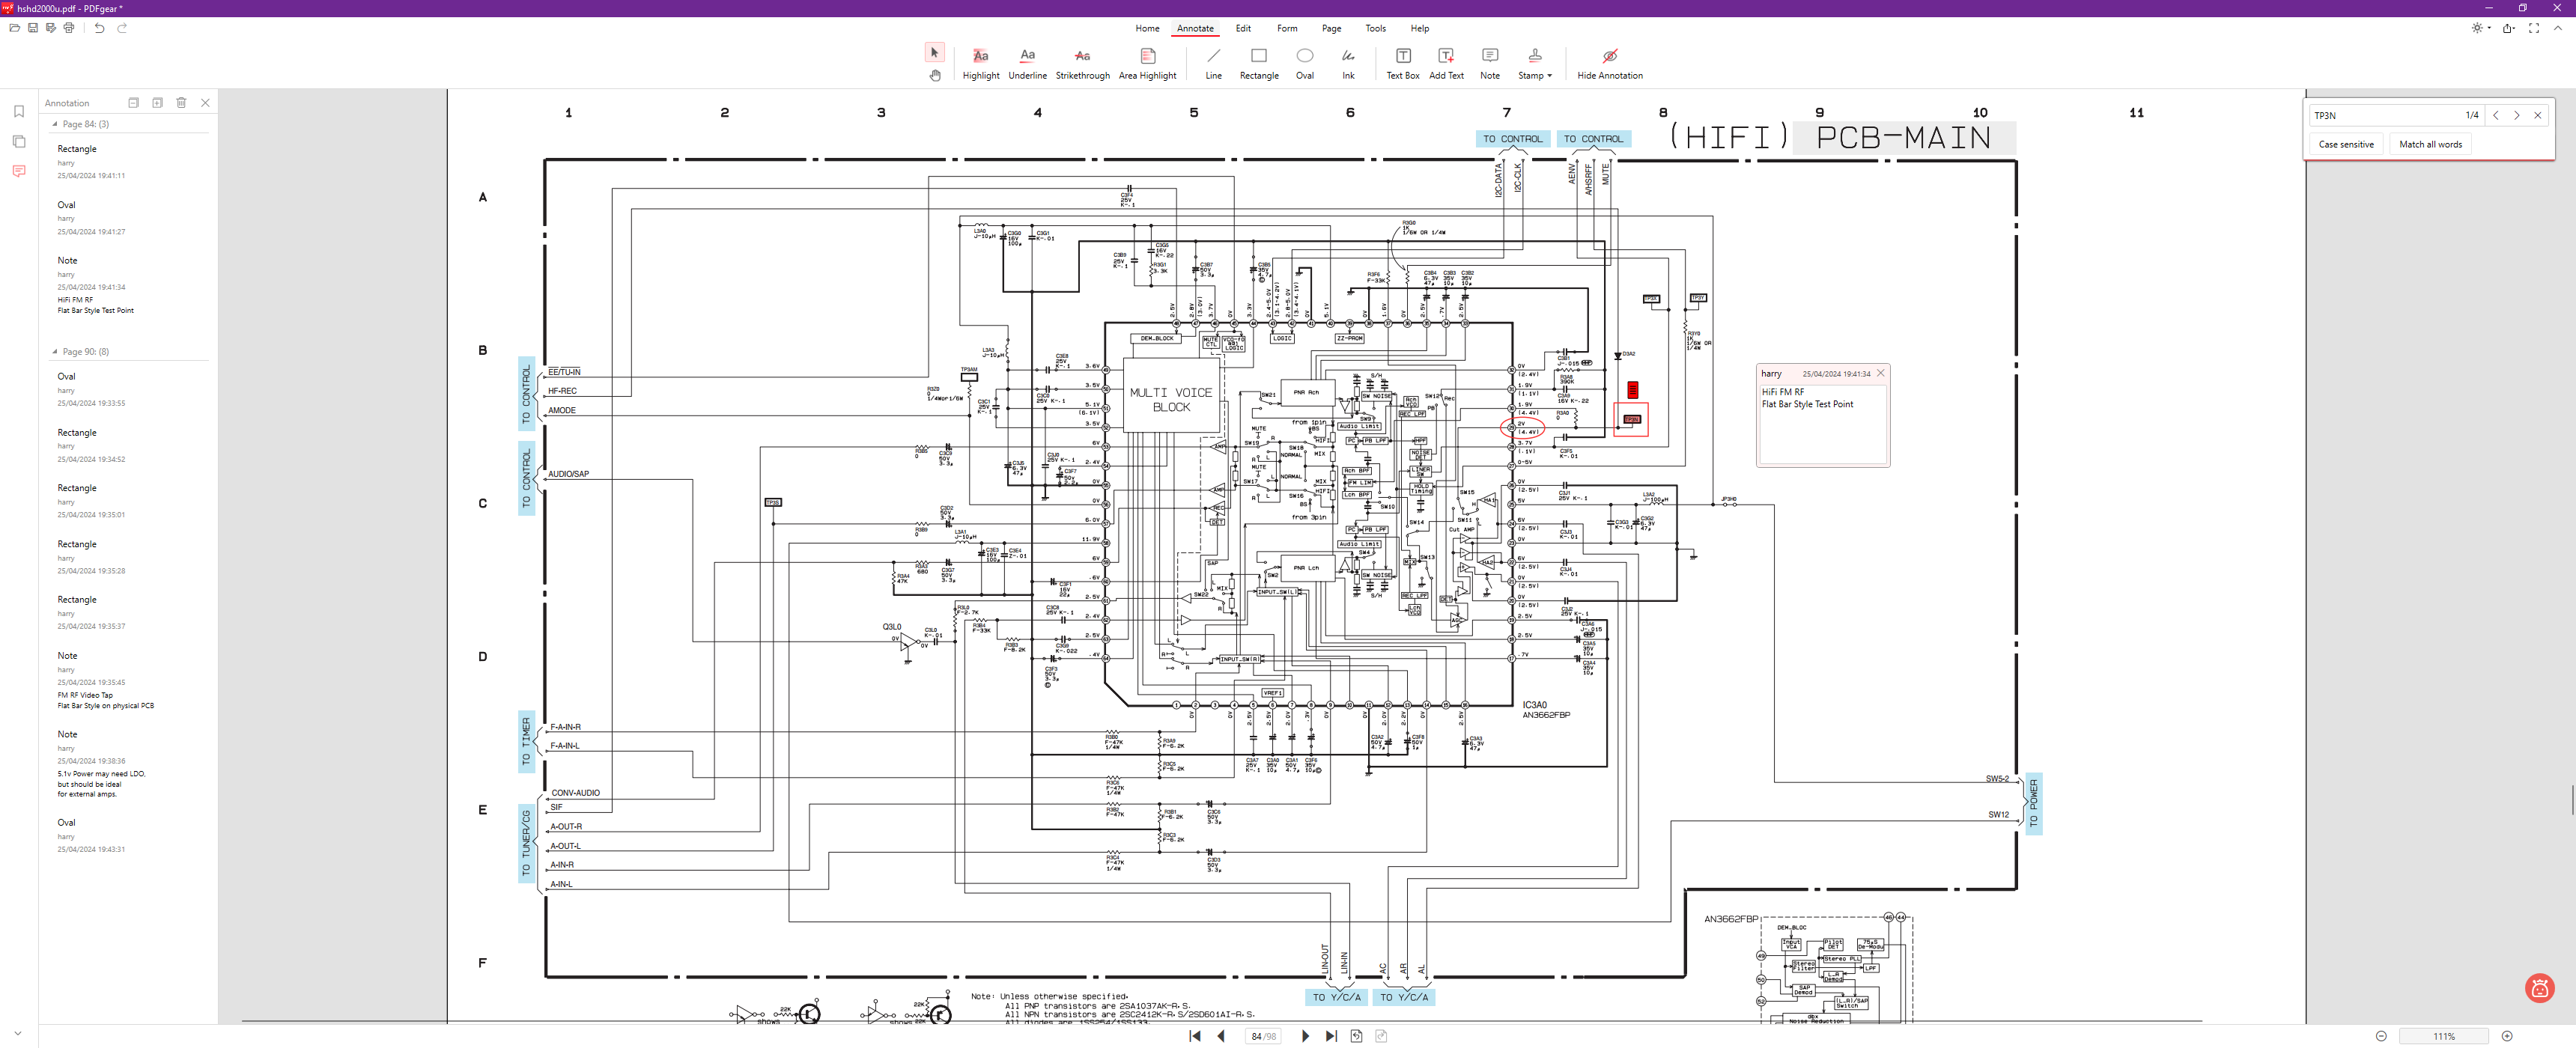Collapse the Page 84 annotation group
The image size is (2576, 1048).
coord(55,124)
